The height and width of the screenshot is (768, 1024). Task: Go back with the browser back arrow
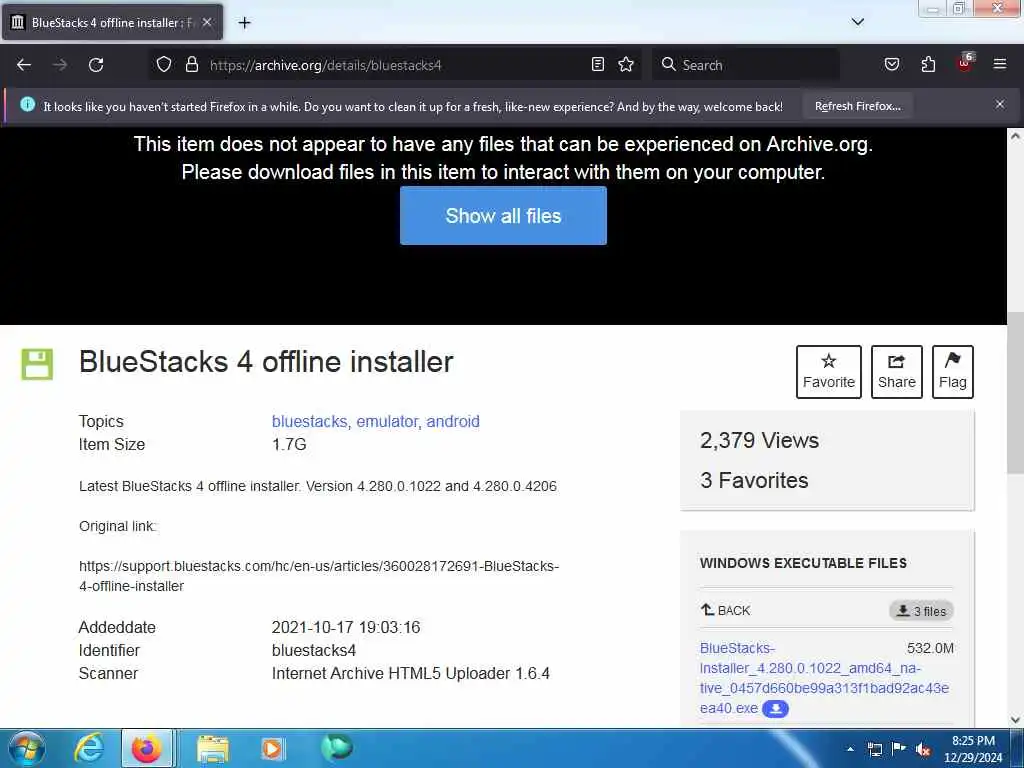(24, 65)
